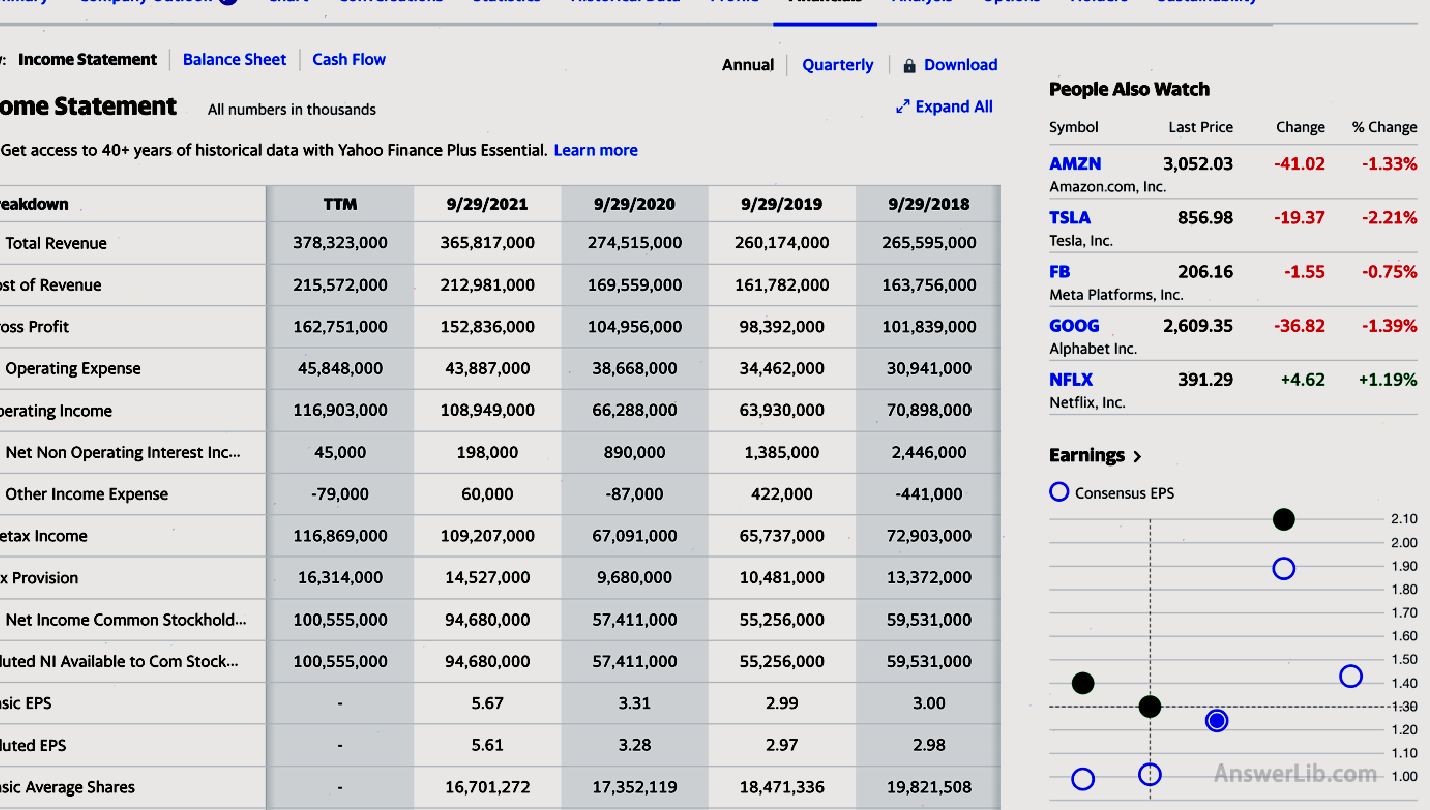This screenshot has height=810, width=1430.
Task: Switch to the Cash Flow view
Action: 349,60
